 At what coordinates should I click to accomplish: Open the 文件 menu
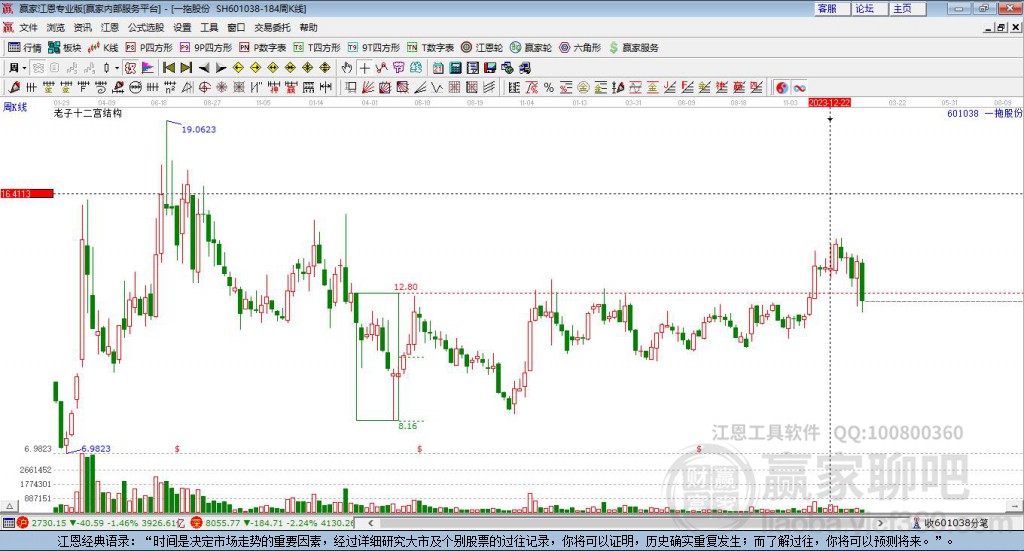[28, 27]
